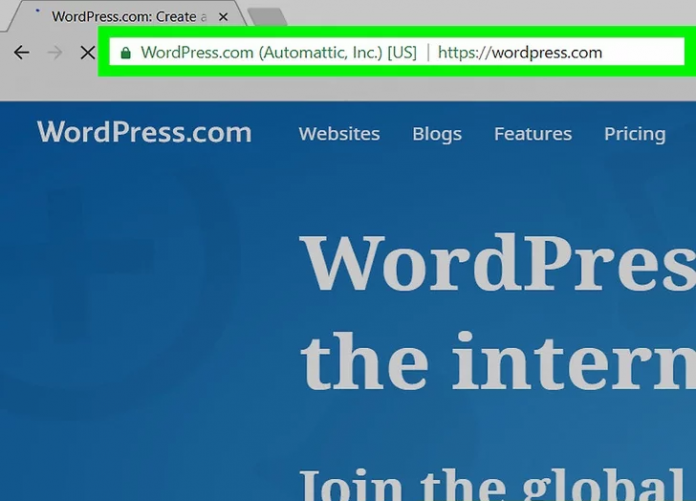This screenshot has height=501, width=696.
Task: Click the empty address bar area after the URL
Action: [x=645, y=52]
